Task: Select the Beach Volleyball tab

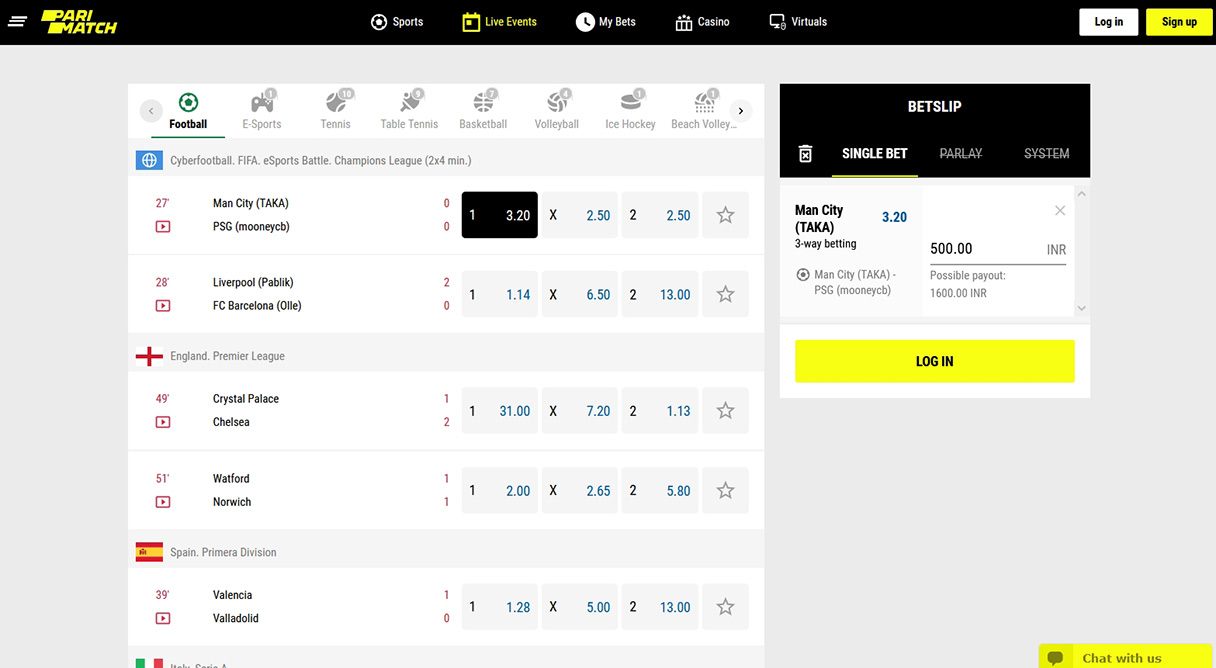Action: [x=704, y=111]
